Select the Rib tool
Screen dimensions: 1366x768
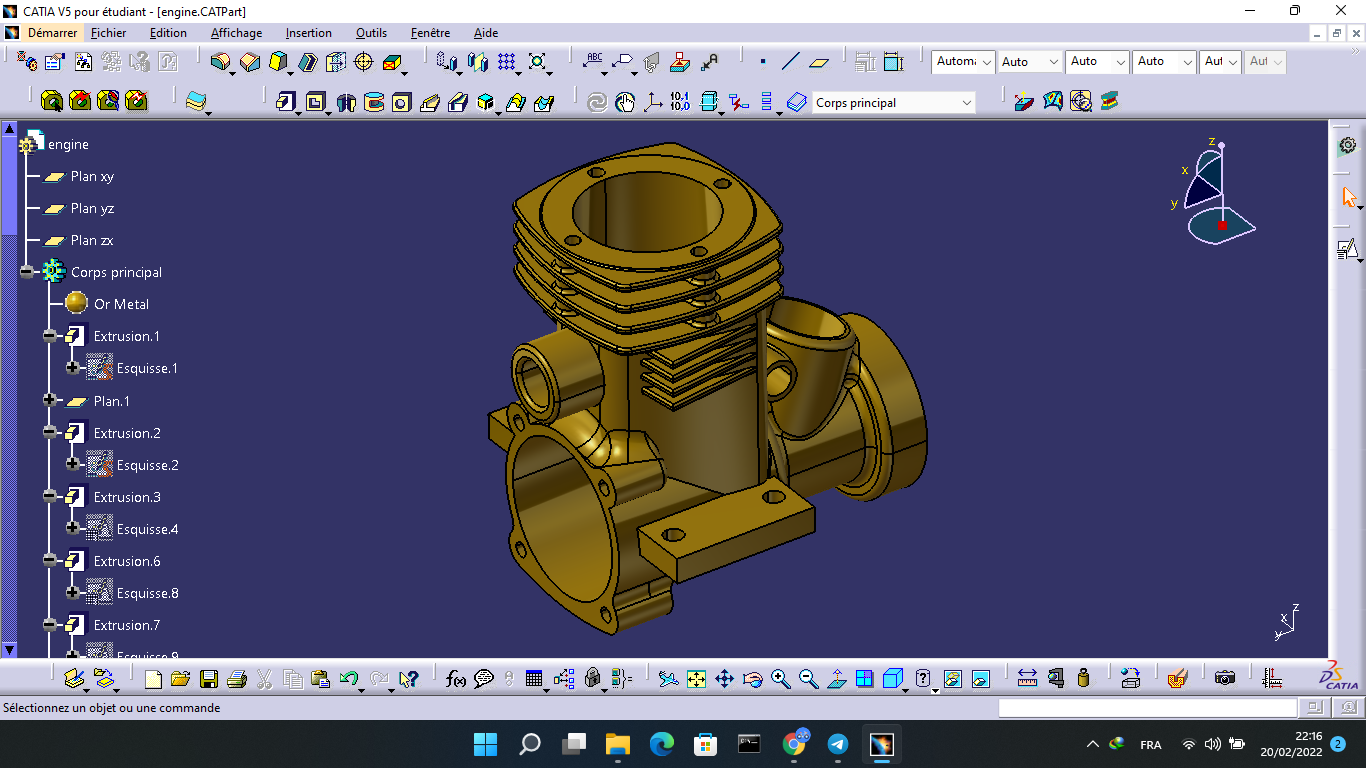(430, 102)
